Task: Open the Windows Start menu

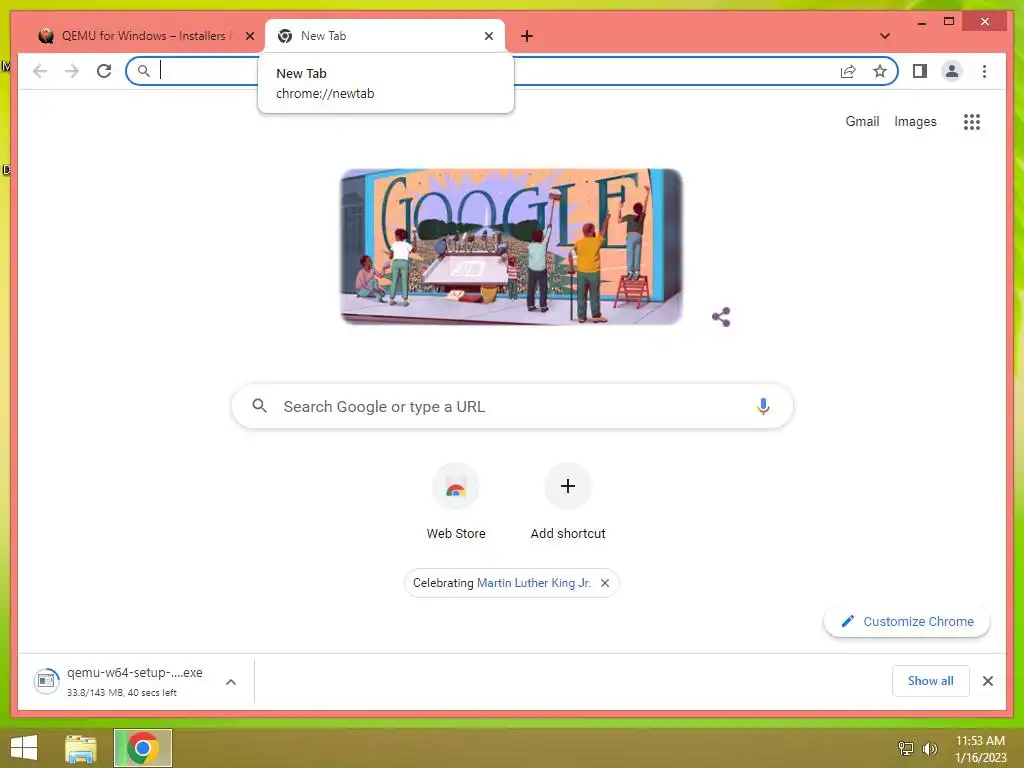Action: click(24, 748)
